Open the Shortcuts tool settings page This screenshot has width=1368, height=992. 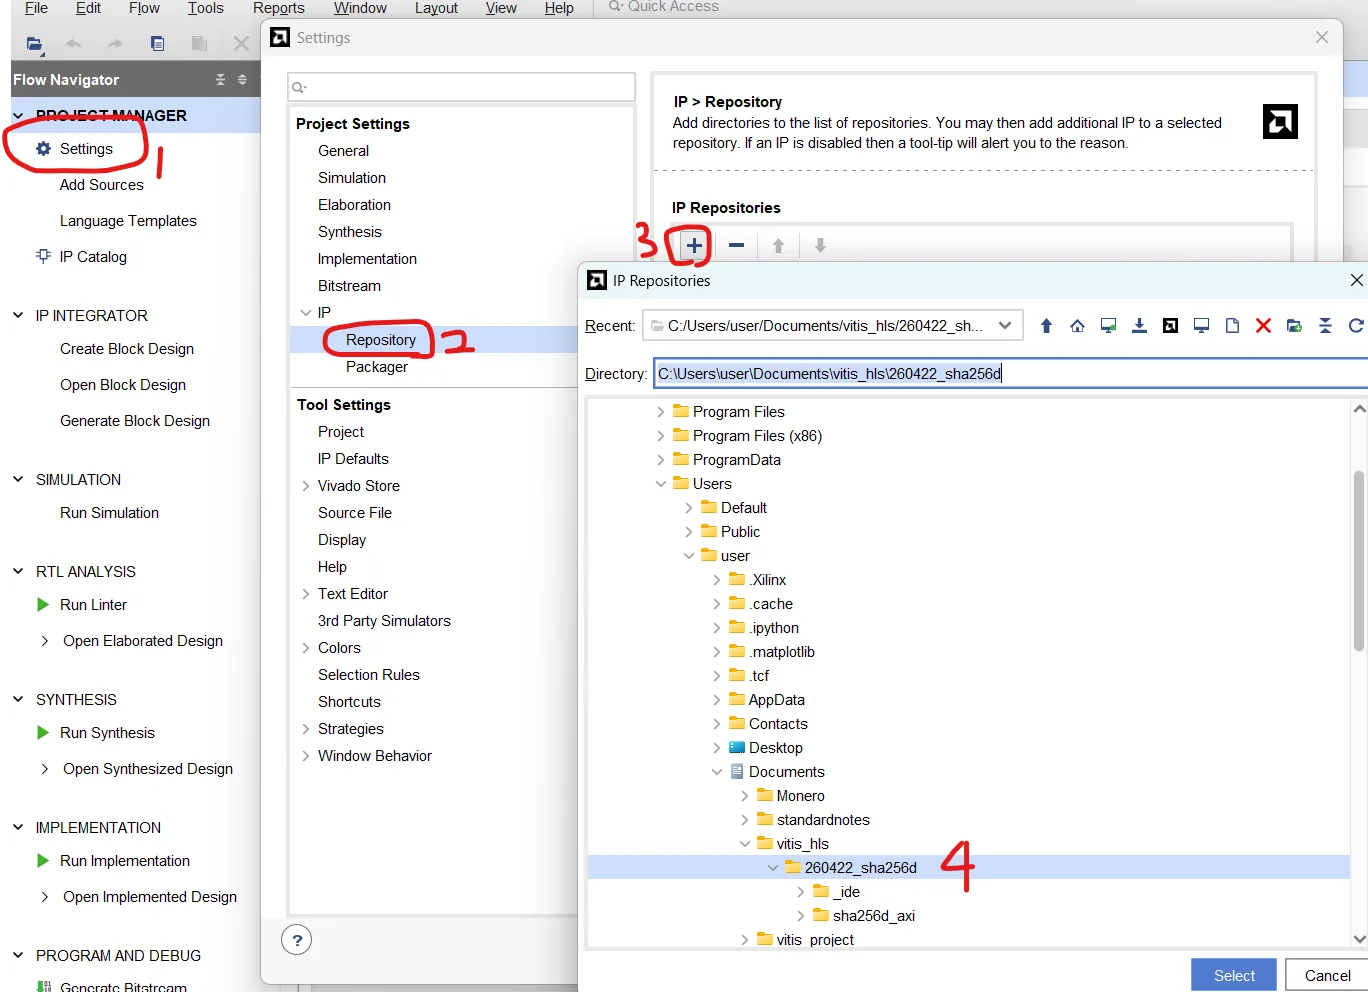tap(349, 702)
